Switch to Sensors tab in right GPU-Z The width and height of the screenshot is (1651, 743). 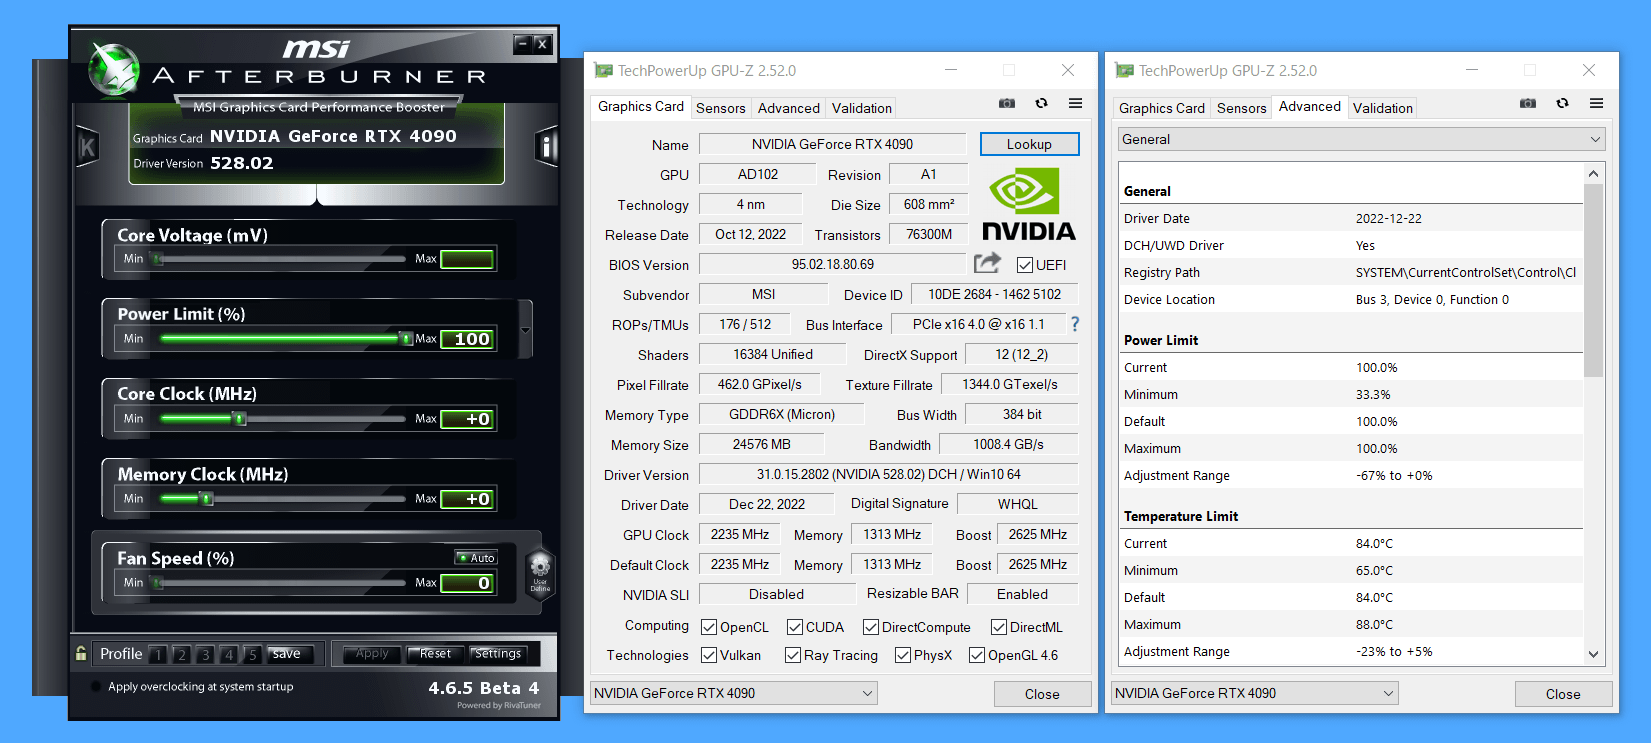(1242, 108)
